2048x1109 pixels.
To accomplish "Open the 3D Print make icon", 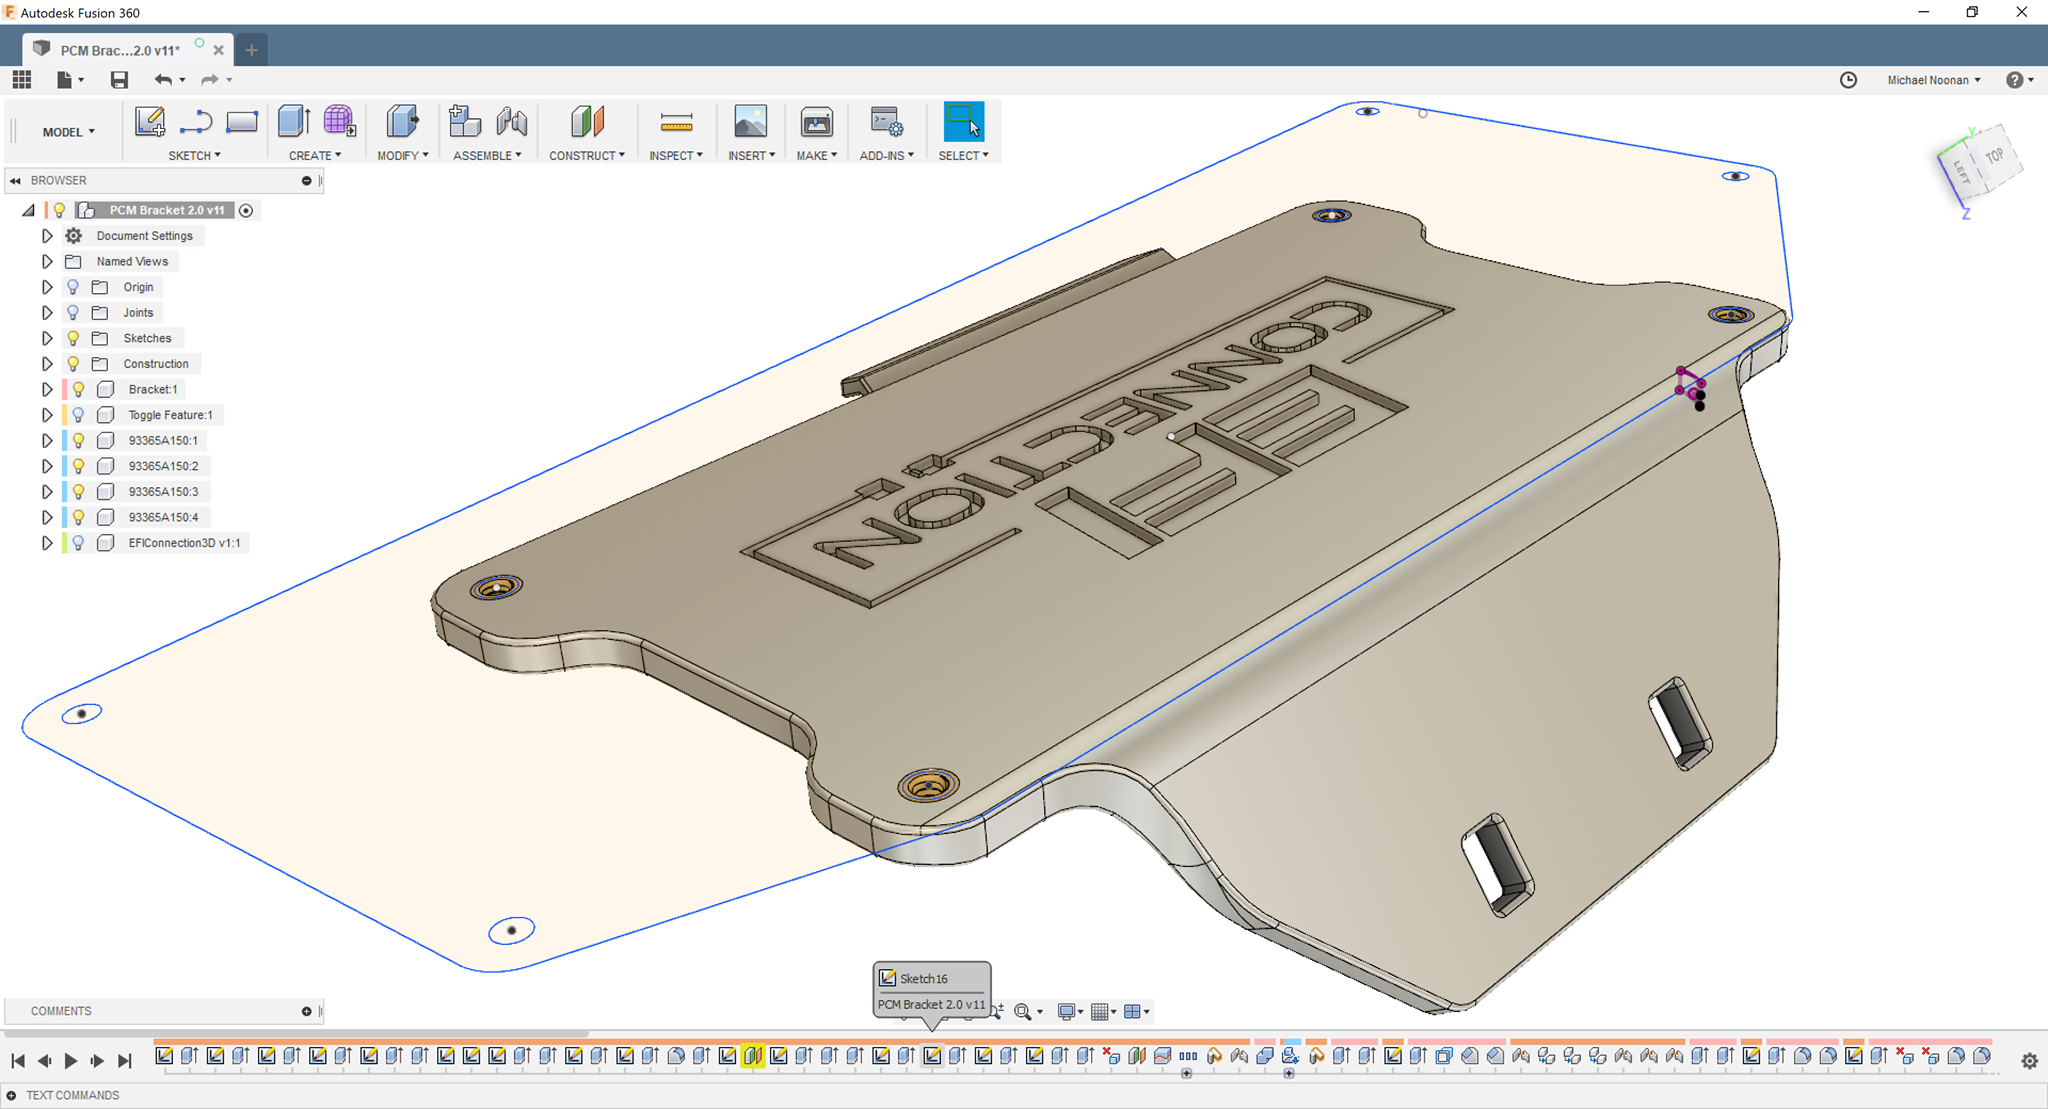I will 817,122.
